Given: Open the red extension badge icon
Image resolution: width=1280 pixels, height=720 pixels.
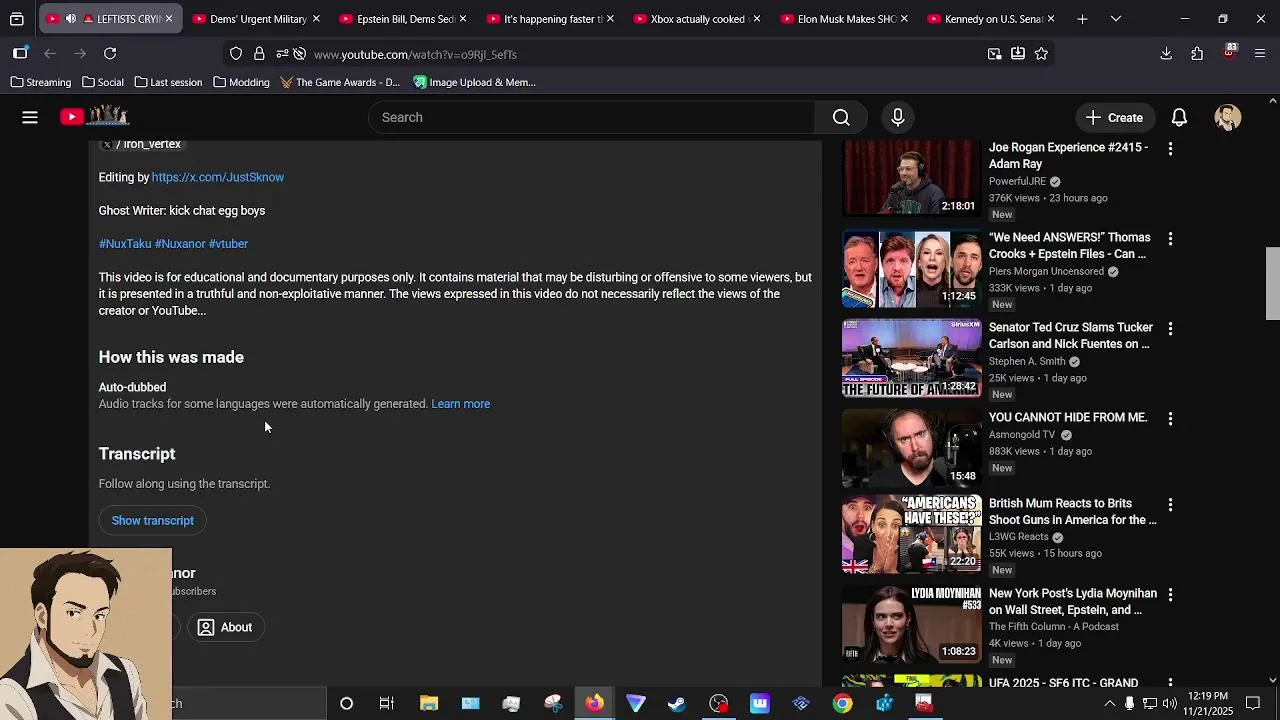Looking at the screenshot, I should click(1229, 53).
